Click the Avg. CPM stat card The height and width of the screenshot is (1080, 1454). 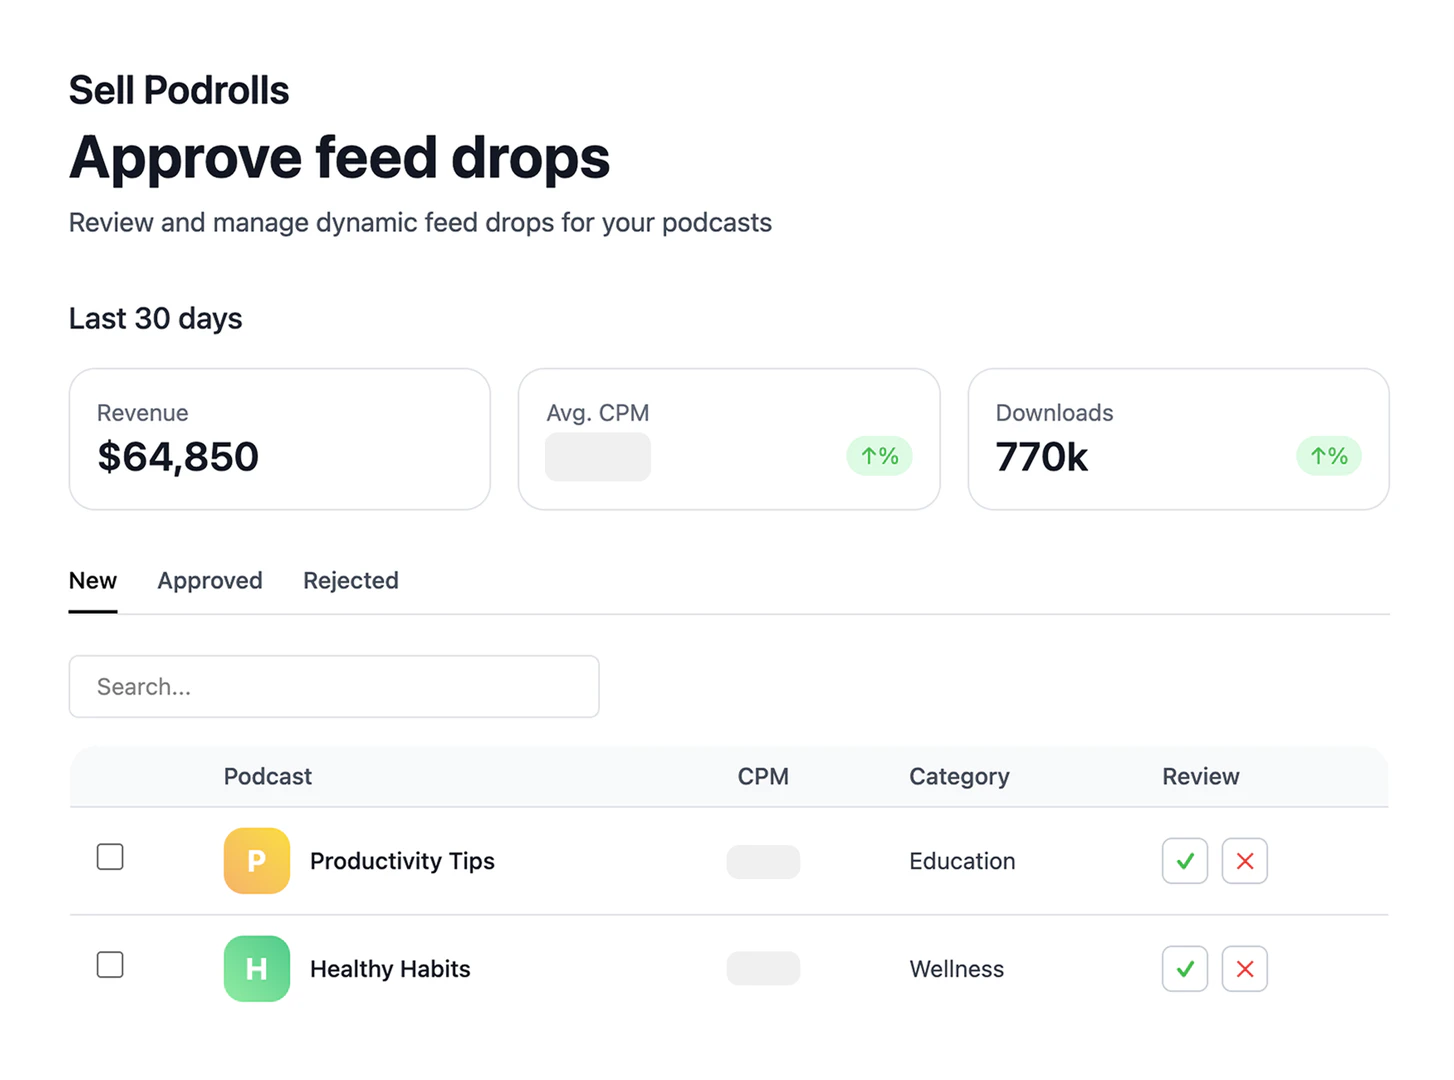[728, 439]
